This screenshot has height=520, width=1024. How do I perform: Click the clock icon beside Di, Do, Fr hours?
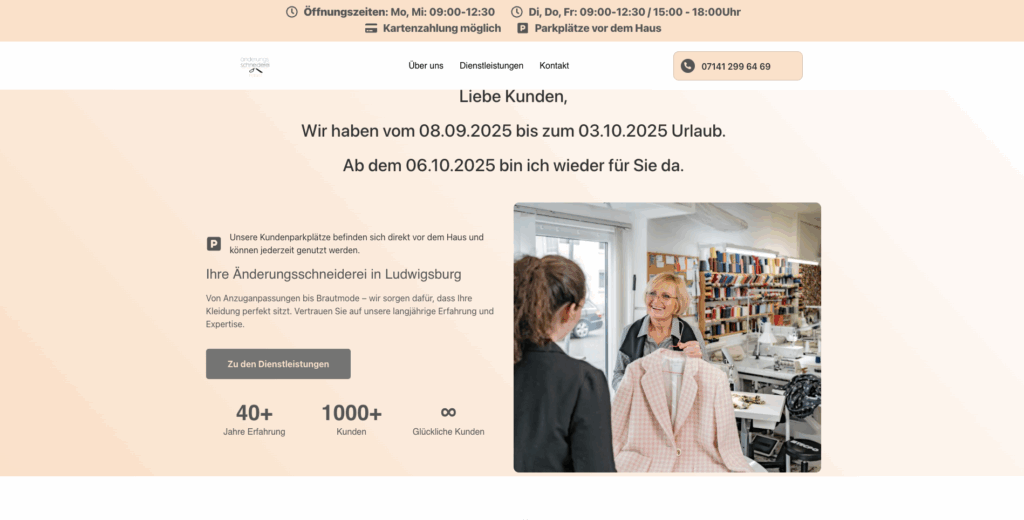[x=517, y=12]
